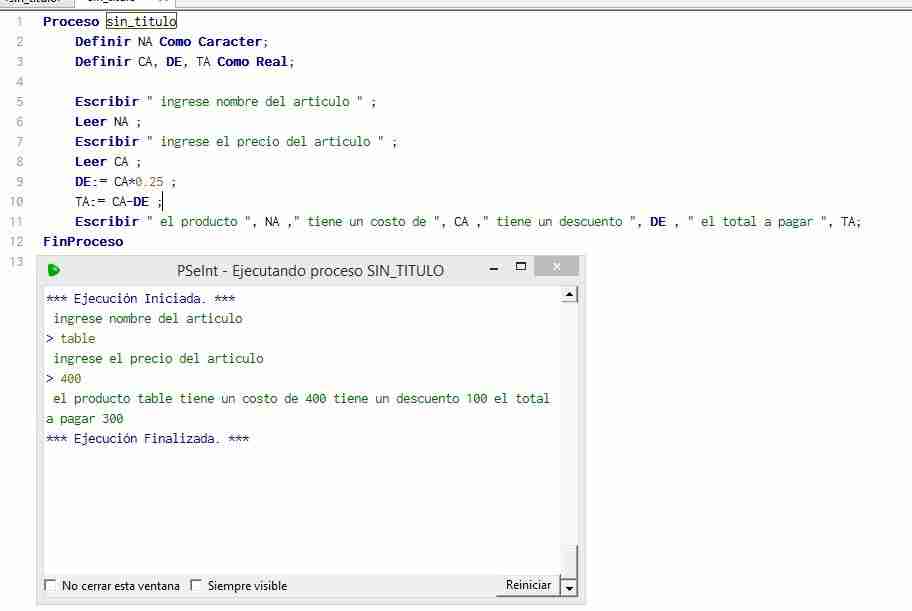
Task: Click the '> table' input line in output
Action: click(70, 339)
